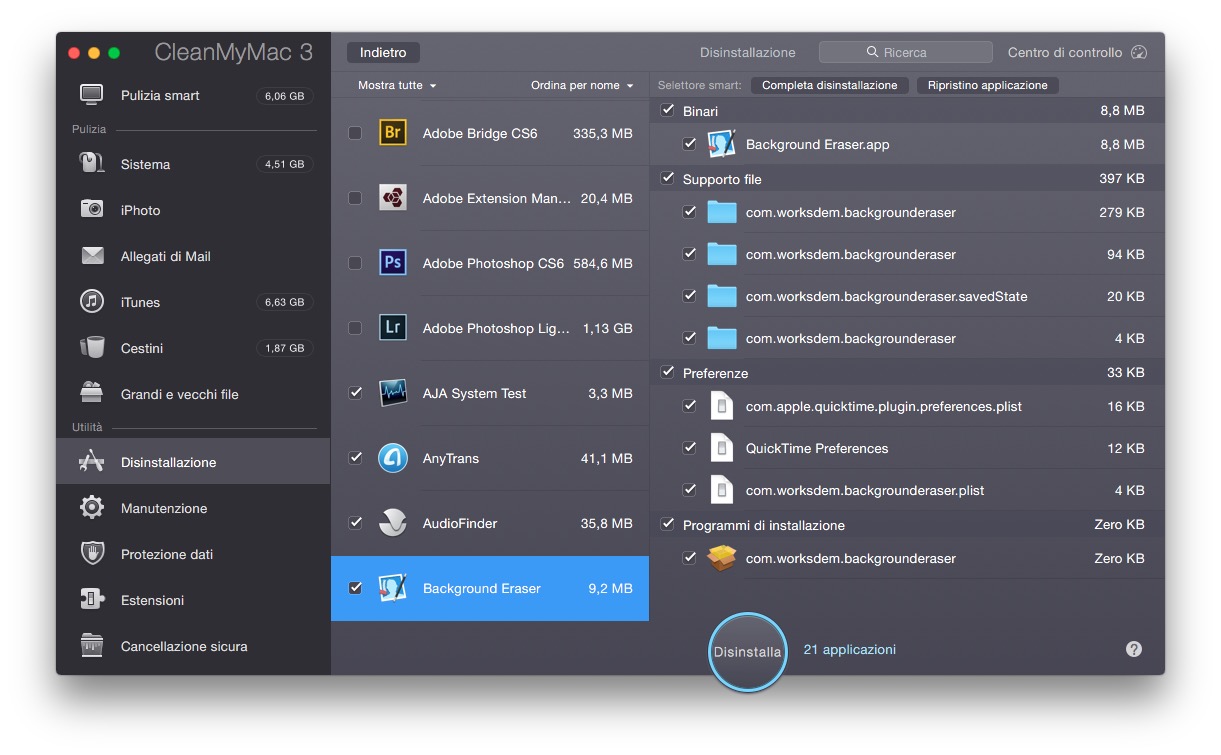Click the Ricerca search field
The image size is (1221, 755).
pos(906,52)
